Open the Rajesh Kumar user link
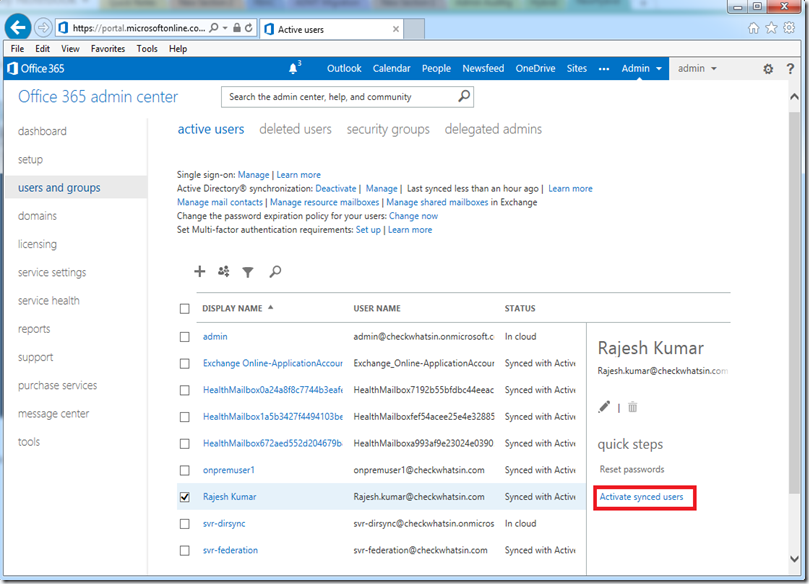The height and width of the screenshot is (584, 809). 230,497
